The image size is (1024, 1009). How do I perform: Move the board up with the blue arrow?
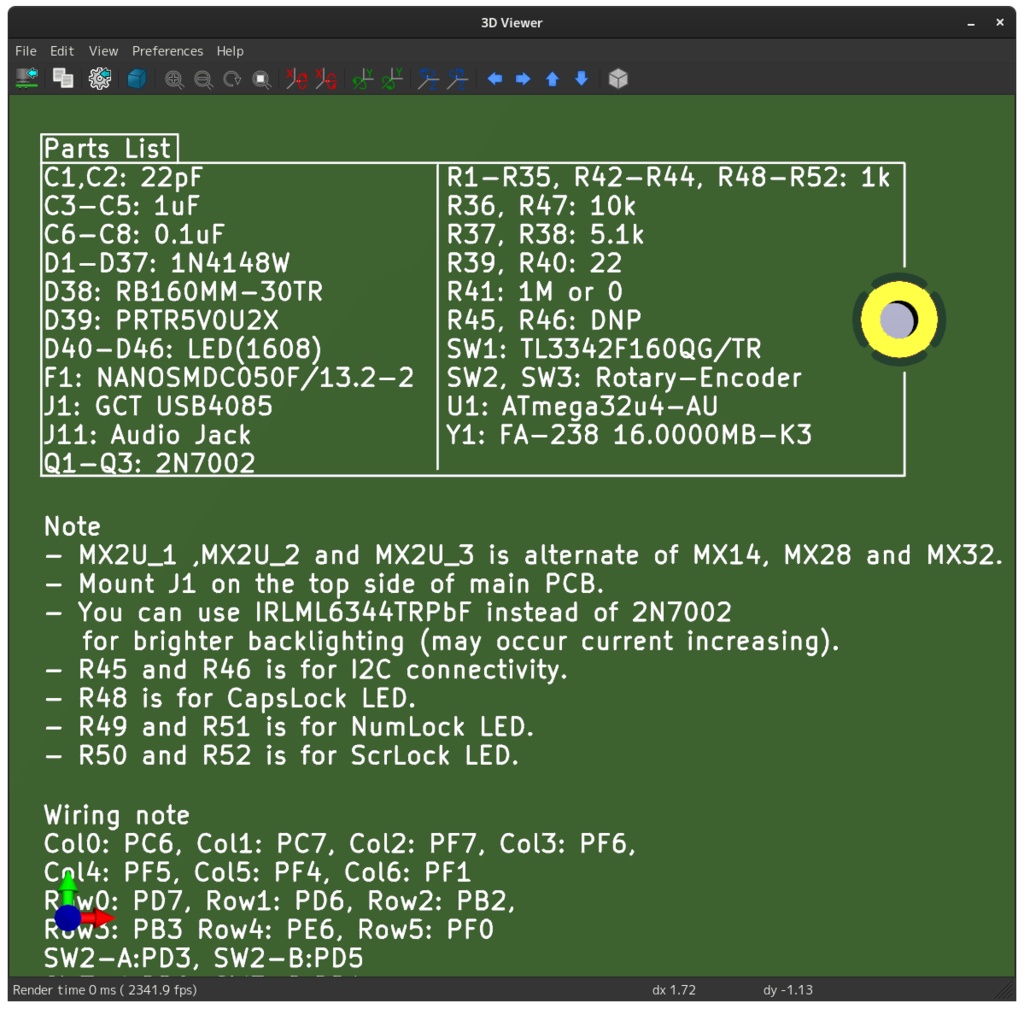[551, 79]
